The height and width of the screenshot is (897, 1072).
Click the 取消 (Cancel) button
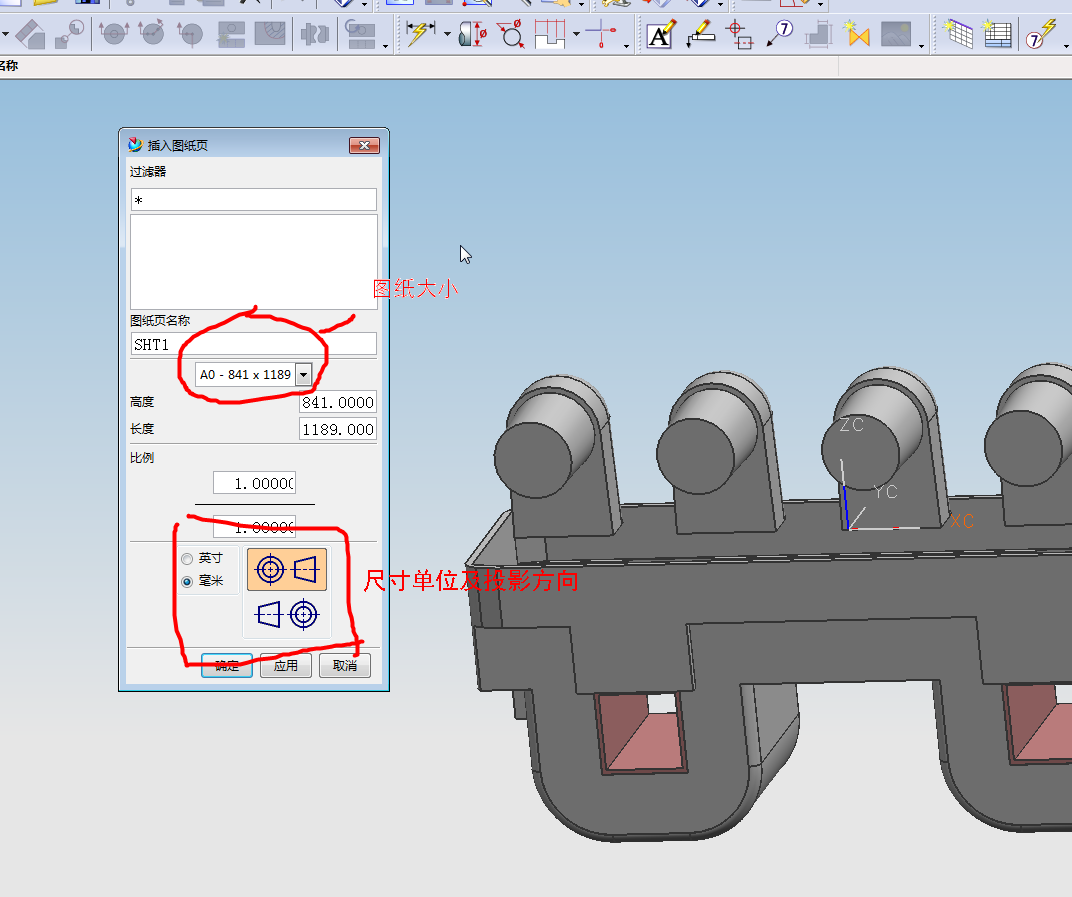345,665
